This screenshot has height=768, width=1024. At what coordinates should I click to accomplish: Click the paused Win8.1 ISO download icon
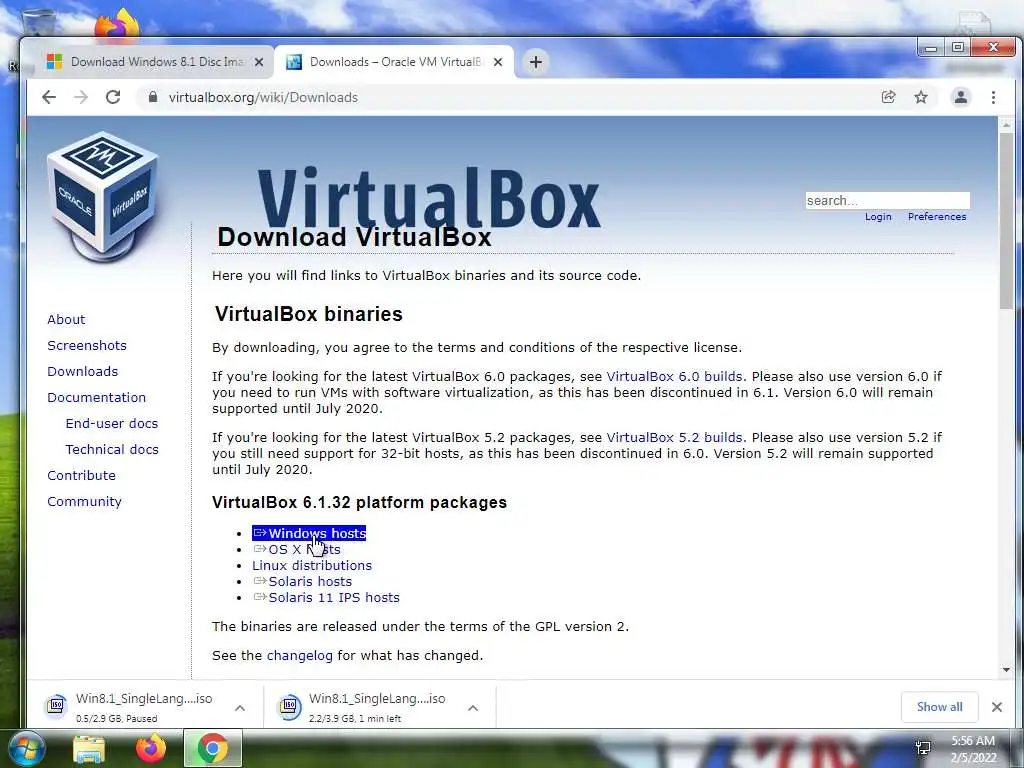56,706
